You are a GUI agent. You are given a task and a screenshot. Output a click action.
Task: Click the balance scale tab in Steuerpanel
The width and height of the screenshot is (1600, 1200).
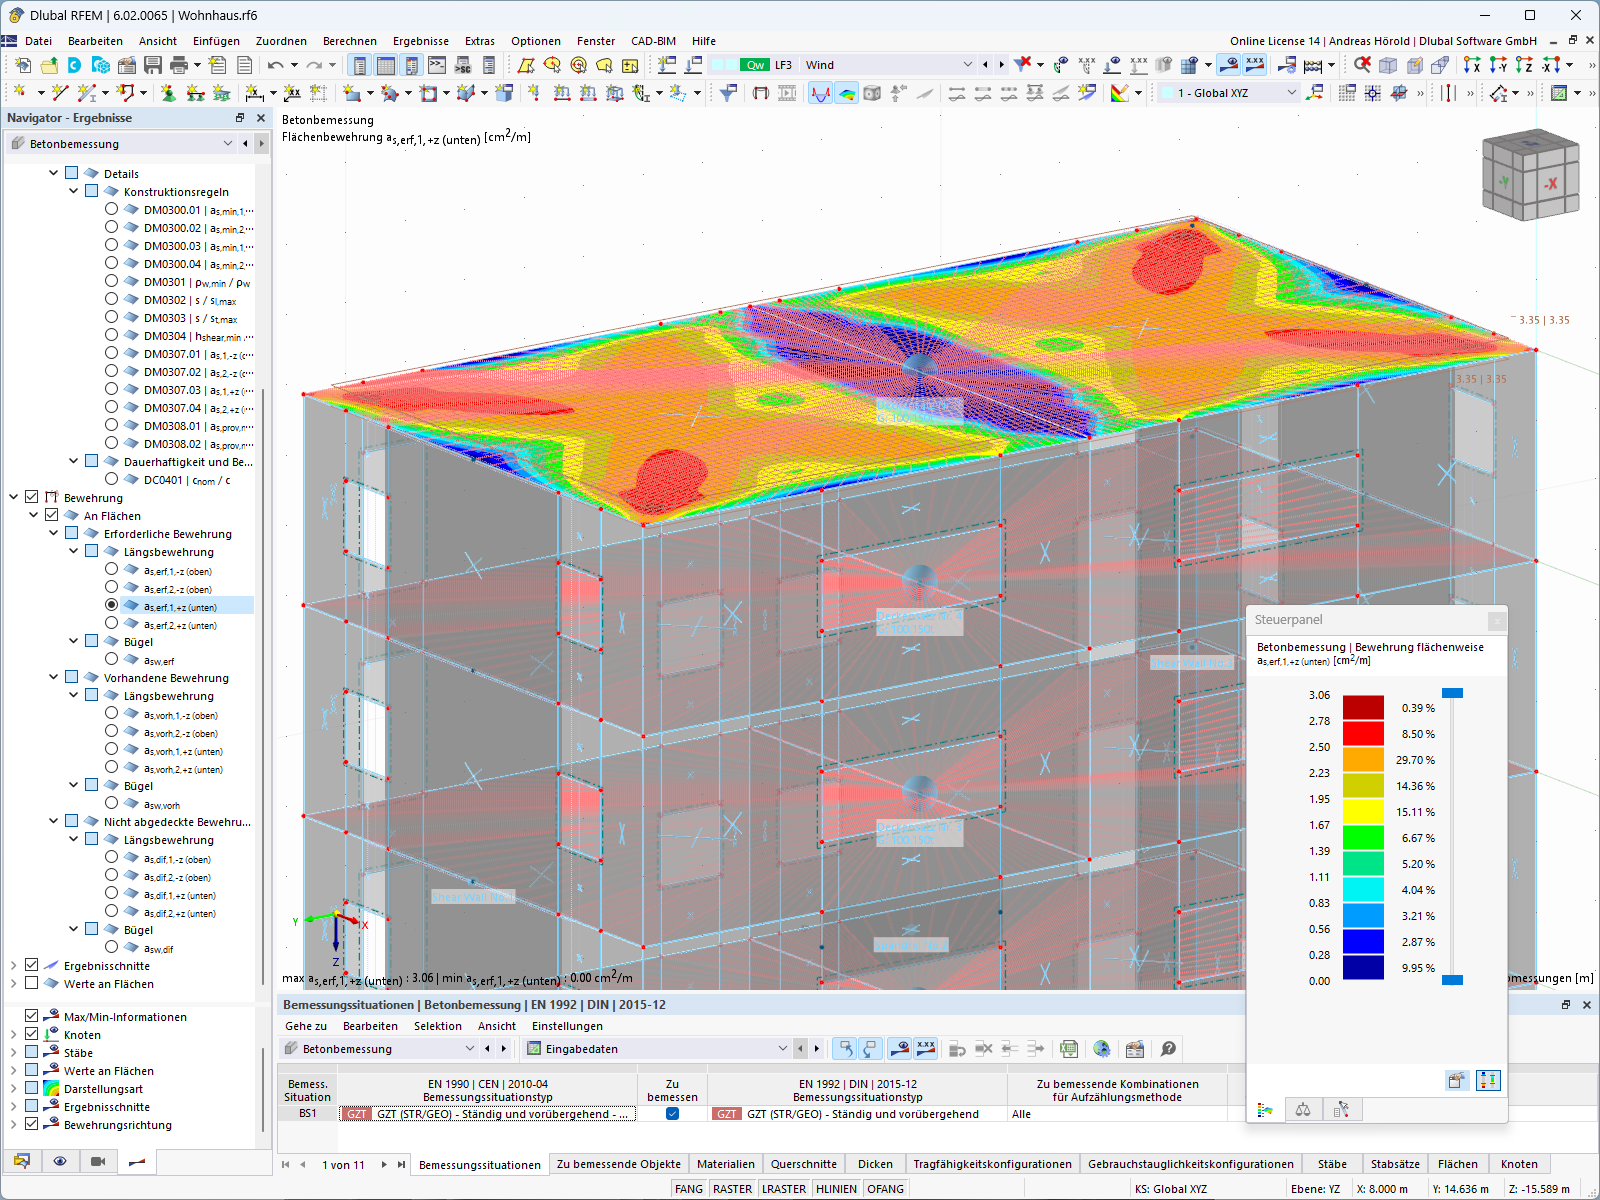[x=1303, y=1109]
